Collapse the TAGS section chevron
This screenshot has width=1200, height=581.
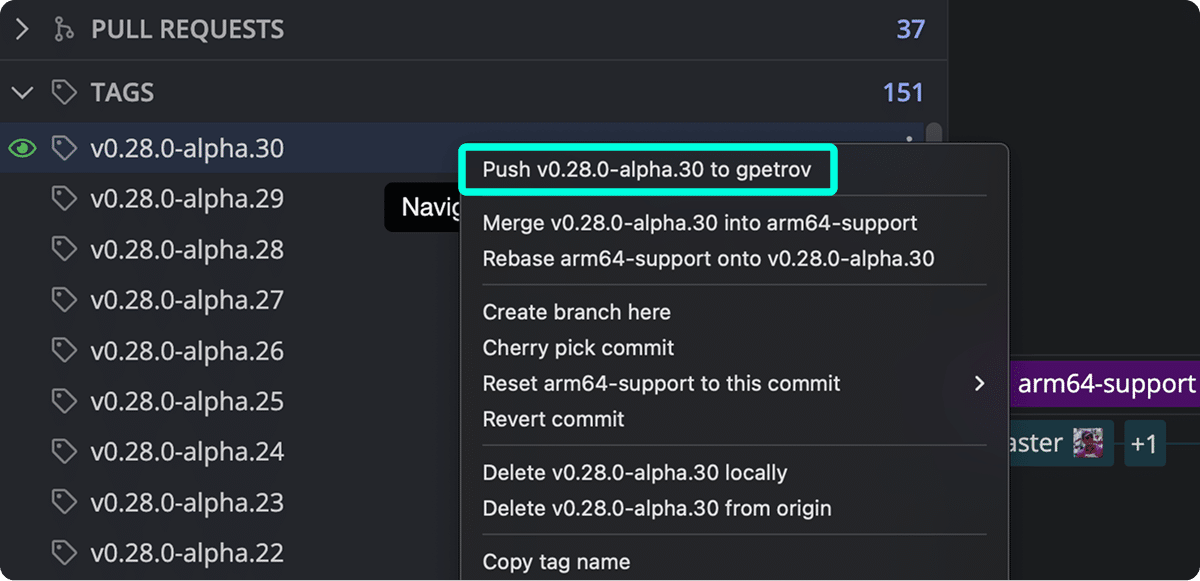coord(22,91)
